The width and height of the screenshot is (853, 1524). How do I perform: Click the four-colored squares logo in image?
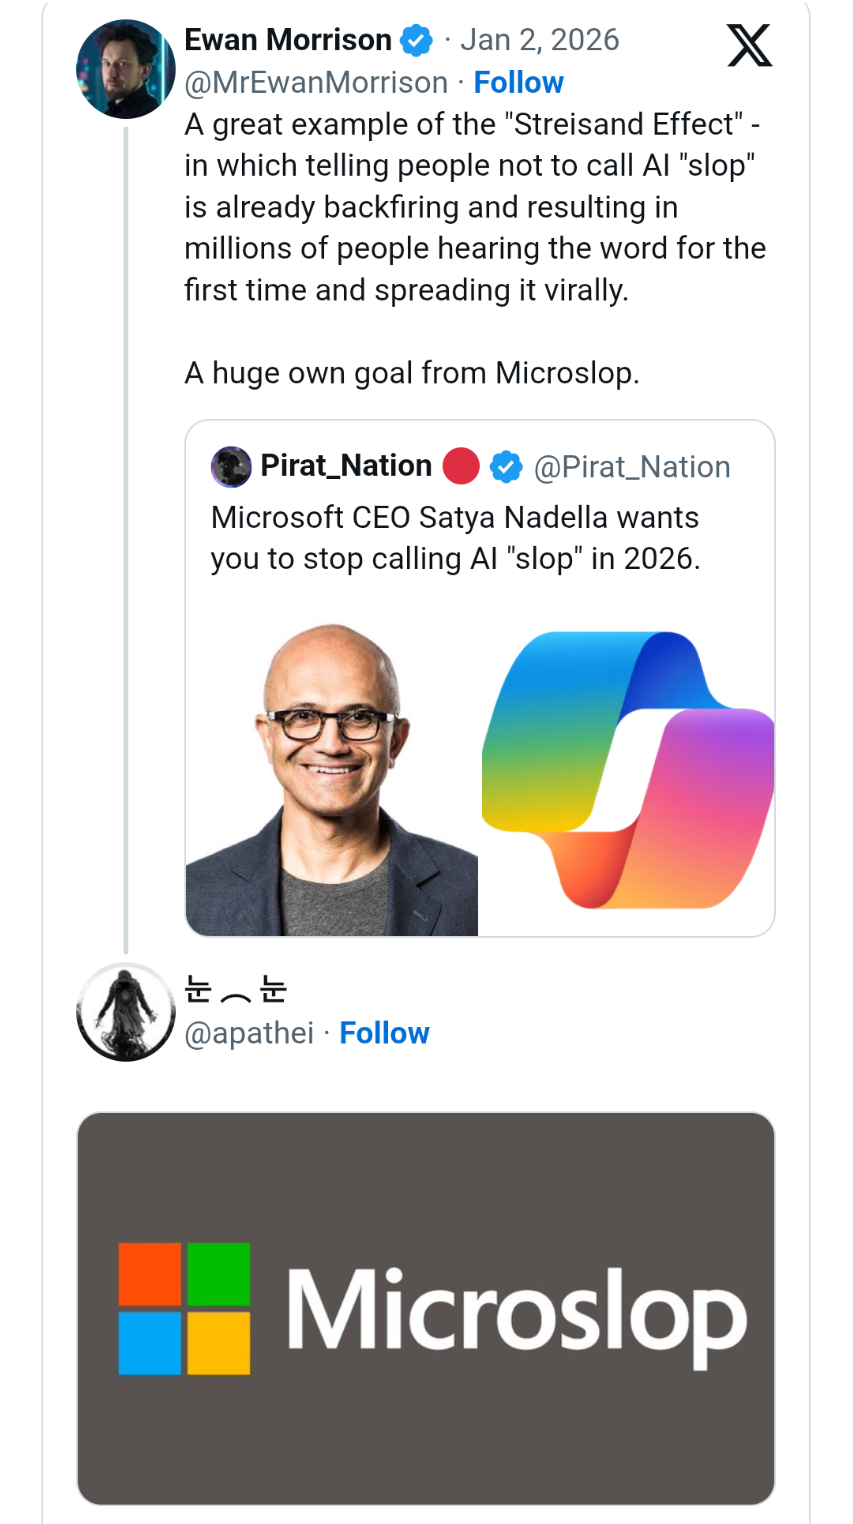(184, 1308)
